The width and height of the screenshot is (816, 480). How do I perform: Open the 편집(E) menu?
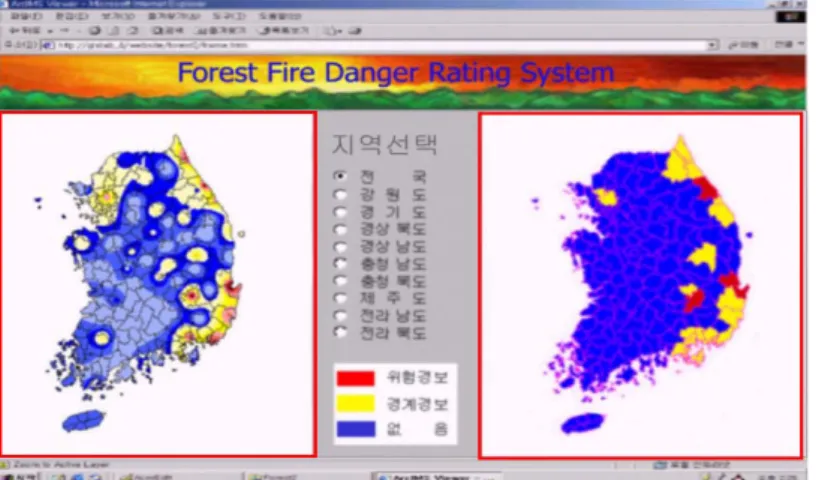coord(72,16)
